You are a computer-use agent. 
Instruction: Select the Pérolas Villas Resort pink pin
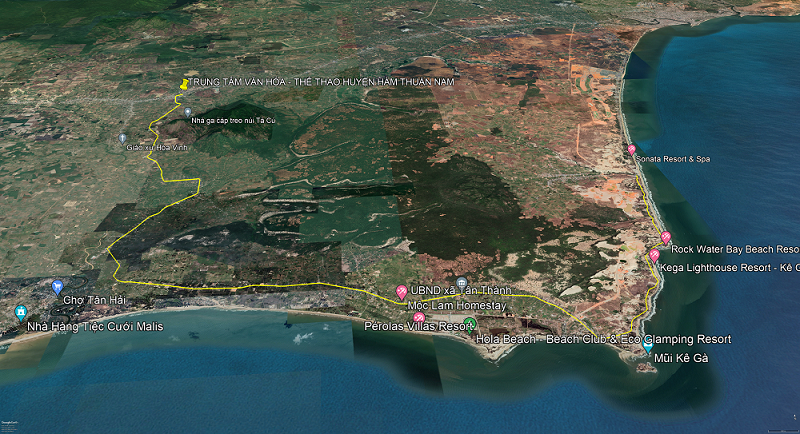click(x=419, y=316)
